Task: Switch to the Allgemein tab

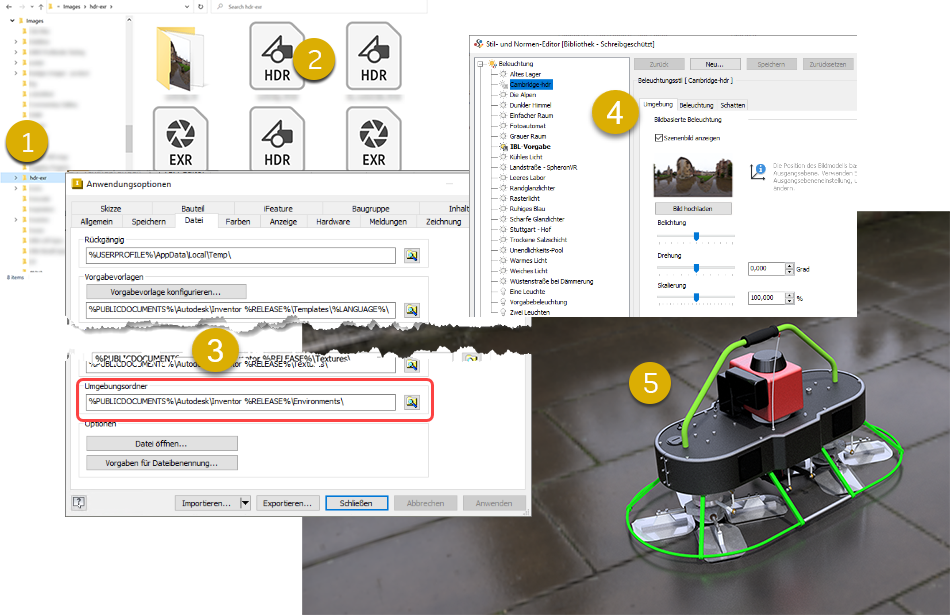Action: click(x=97, y=222)
